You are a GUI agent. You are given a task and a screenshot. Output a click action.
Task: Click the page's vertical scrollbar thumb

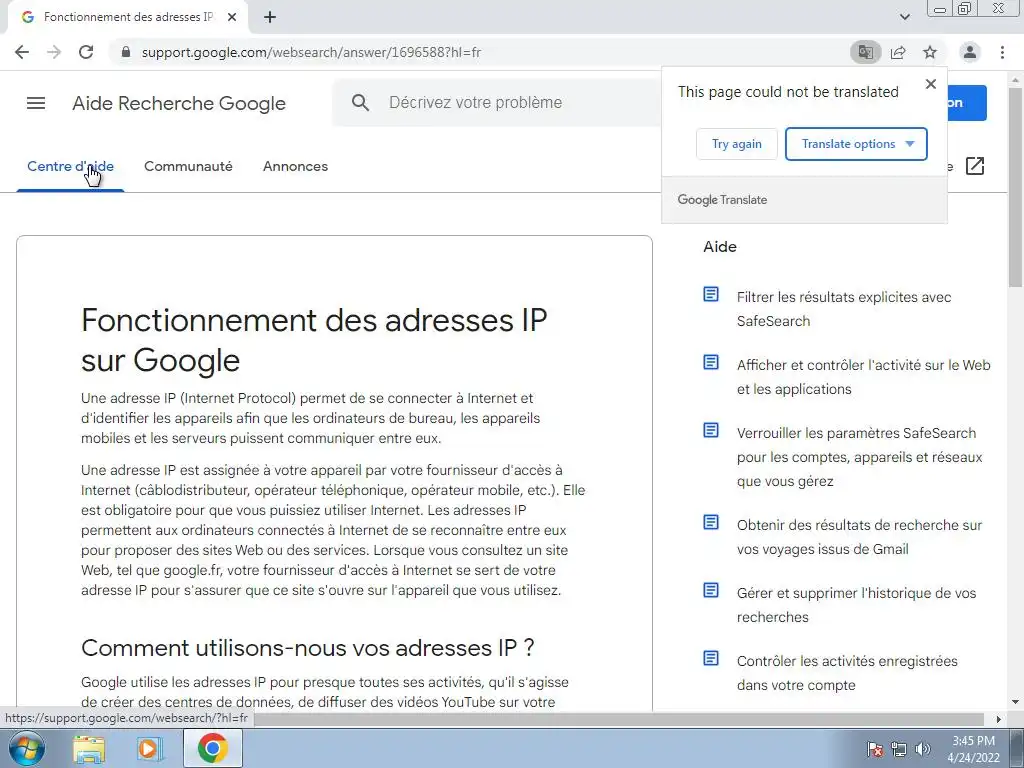[1016, 186]
